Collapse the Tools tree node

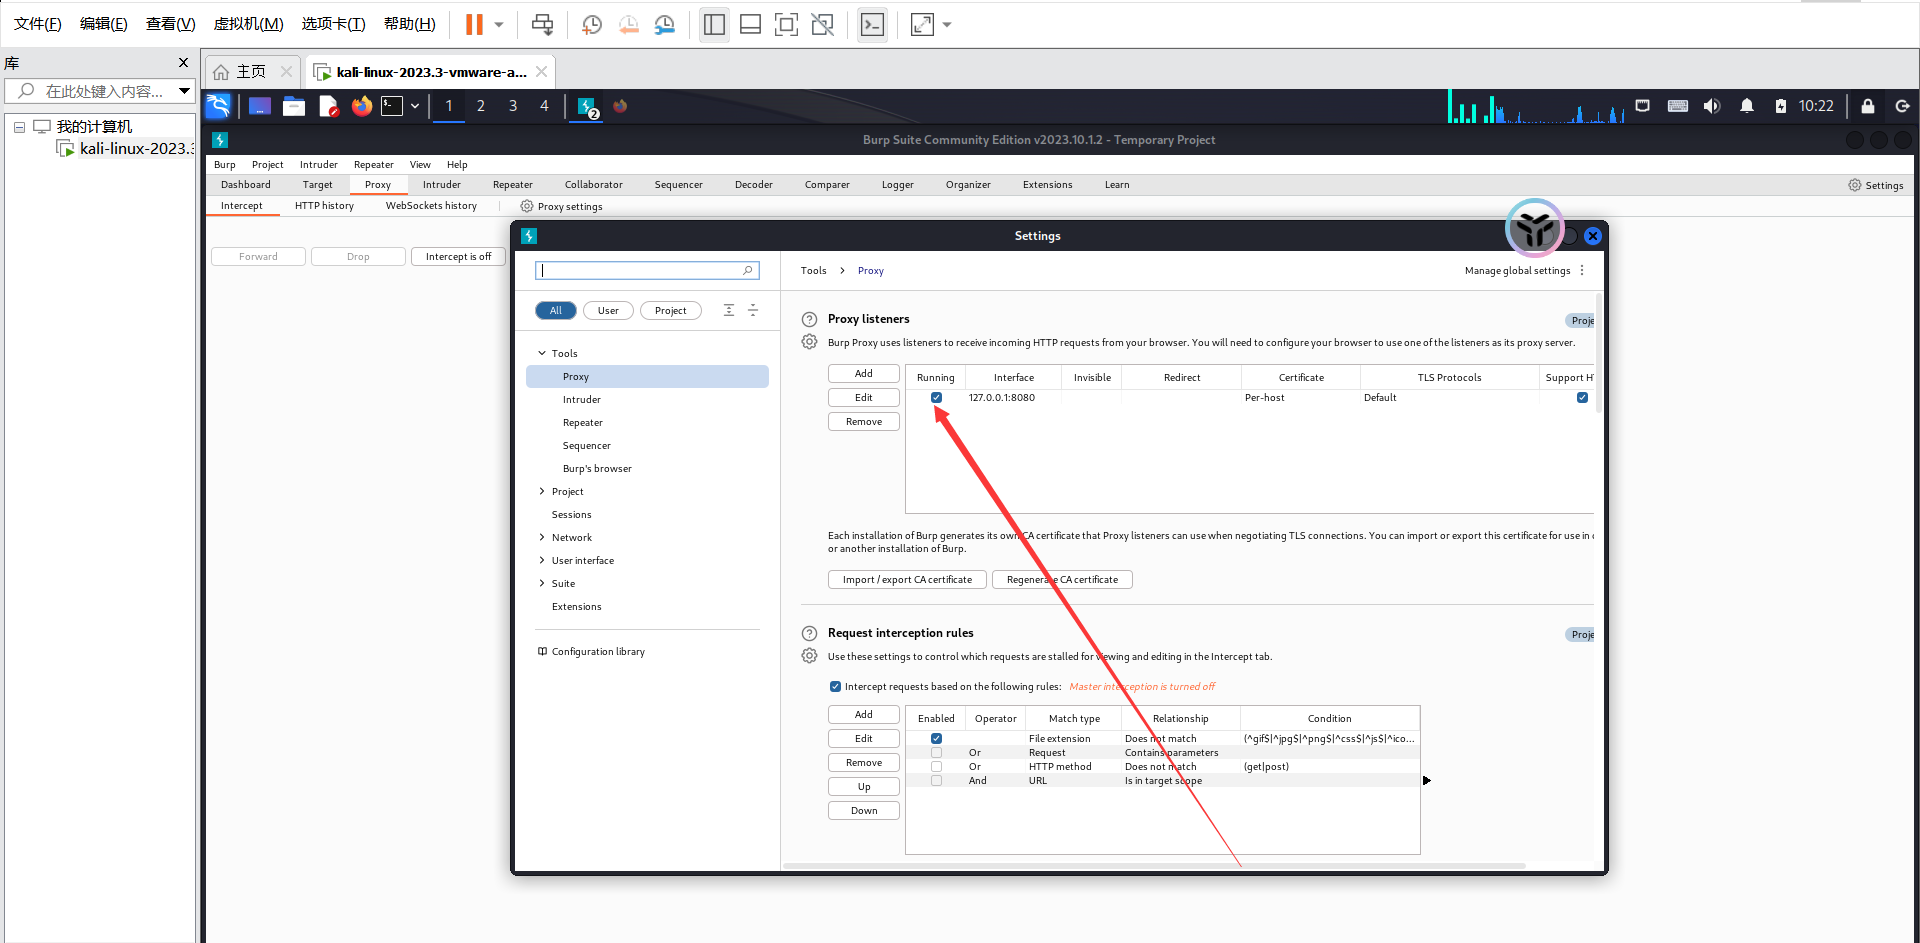pos(542,354)
